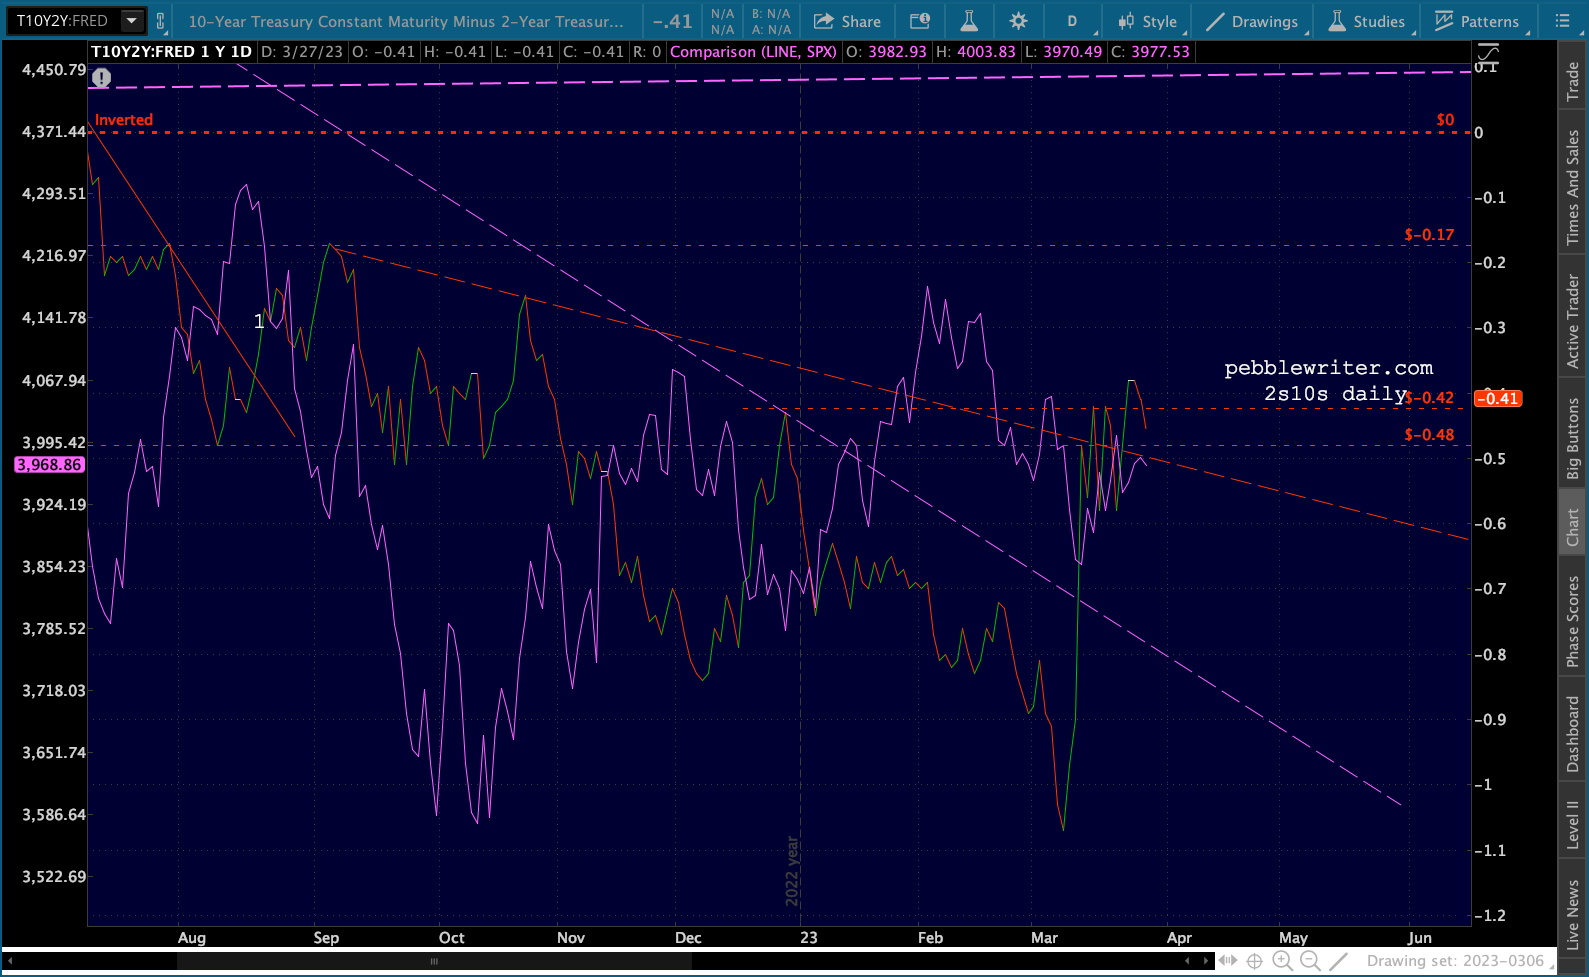1589x977 pixels.
Task: Open the quote details info icon
Action: [x=920, y=21]
